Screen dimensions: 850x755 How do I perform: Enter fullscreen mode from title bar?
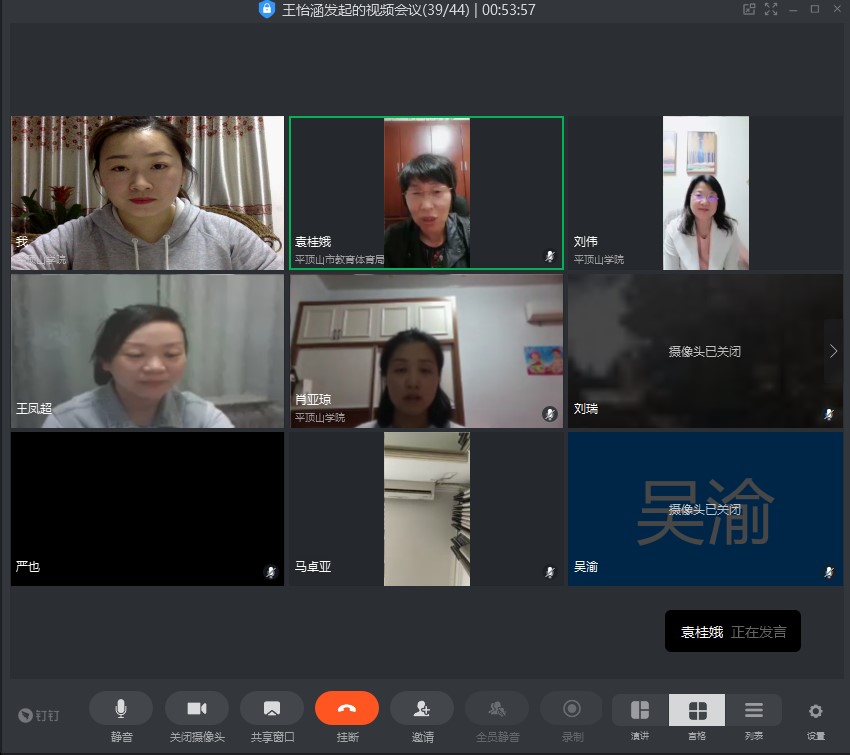771,9
